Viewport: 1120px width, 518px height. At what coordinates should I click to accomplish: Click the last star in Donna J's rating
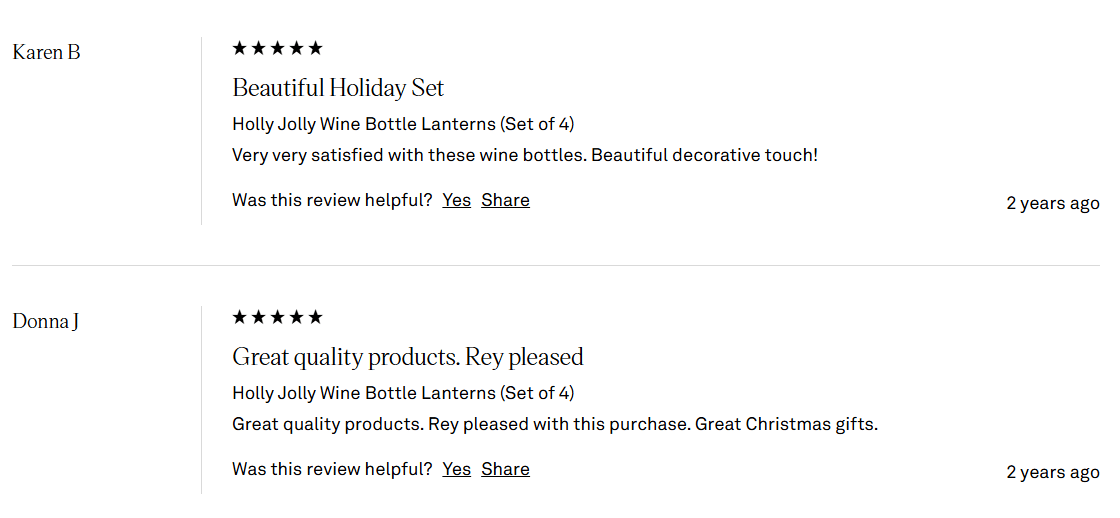316,317
